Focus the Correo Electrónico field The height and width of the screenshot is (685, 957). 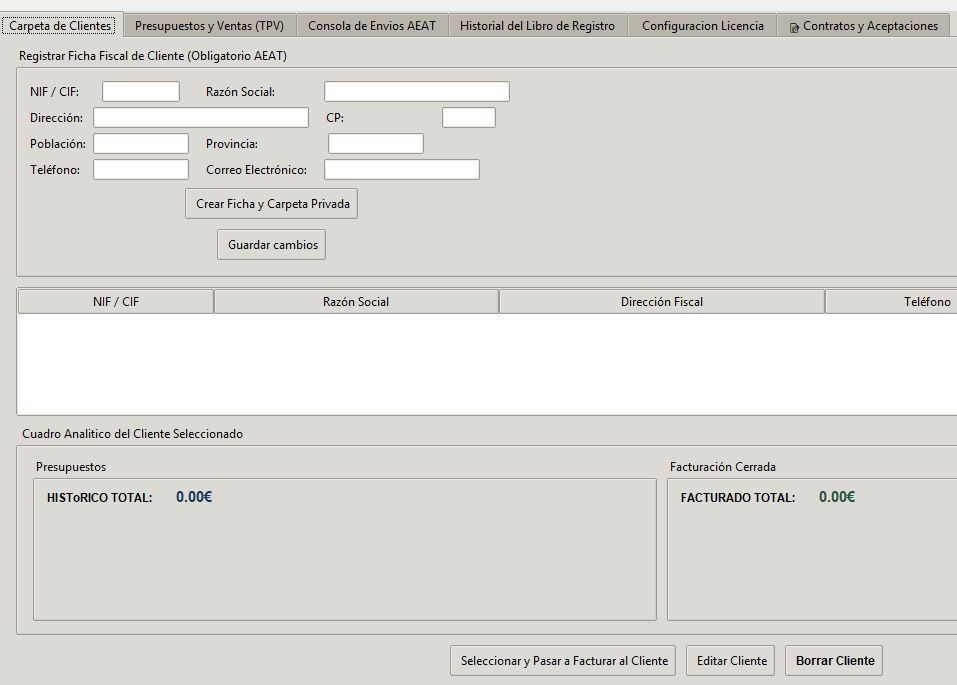pos(402,170)
